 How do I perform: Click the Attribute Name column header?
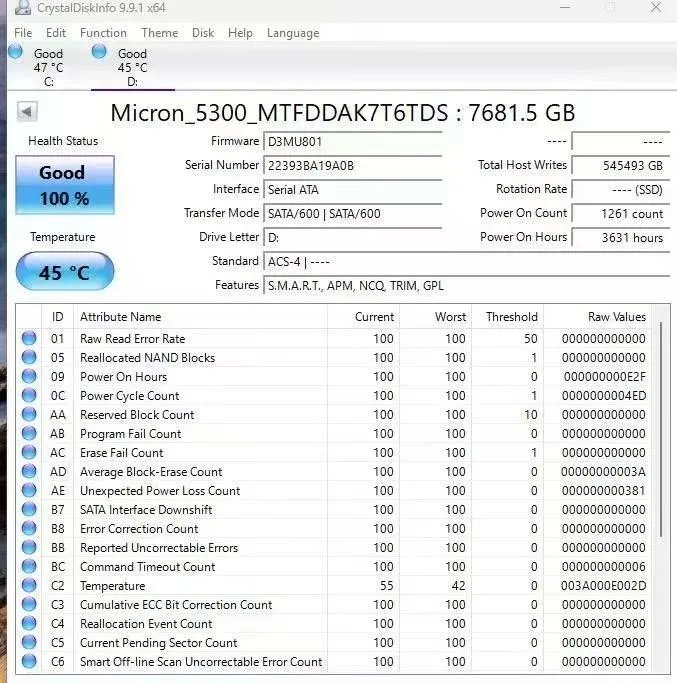pyautogui.click(x=200, y=317)
